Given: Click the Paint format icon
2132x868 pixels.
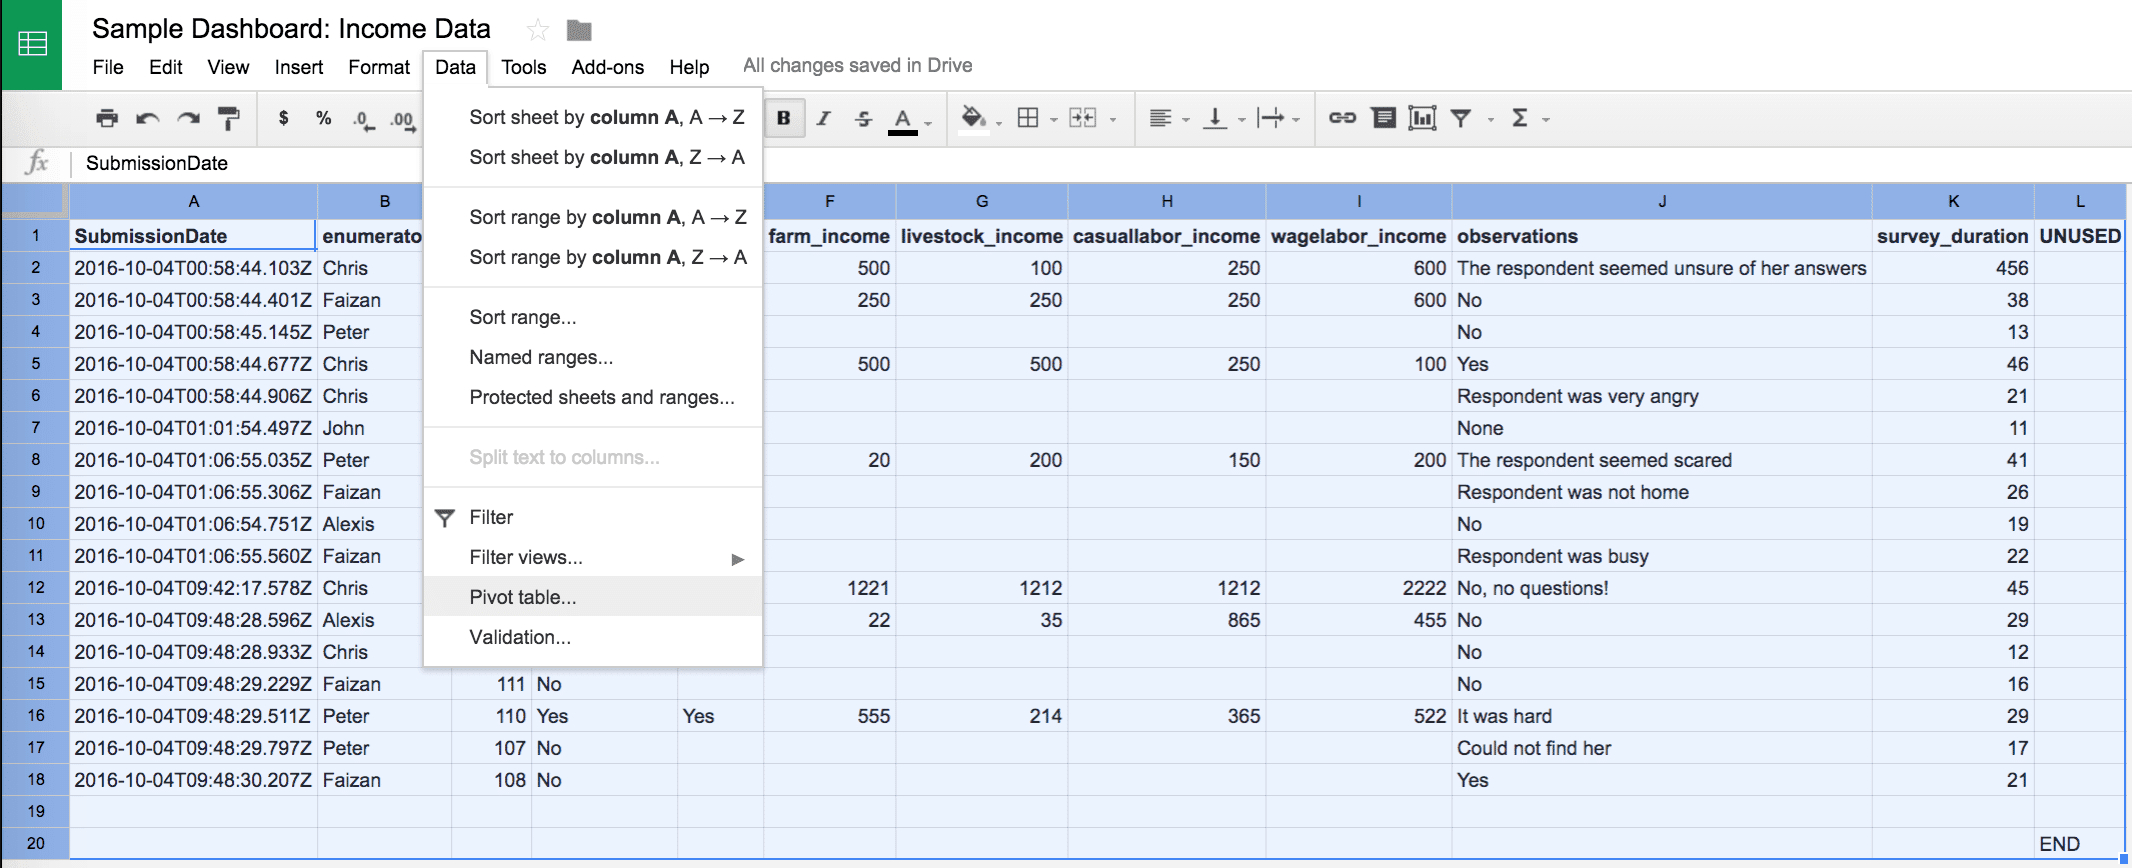Looking at the screenshot, I should click(x=229, y=118).
